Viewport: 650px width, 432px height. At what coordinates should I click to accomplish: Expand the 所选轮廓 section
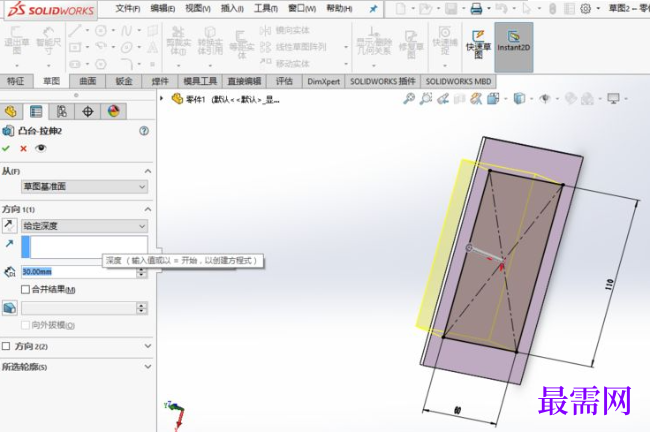148,366
